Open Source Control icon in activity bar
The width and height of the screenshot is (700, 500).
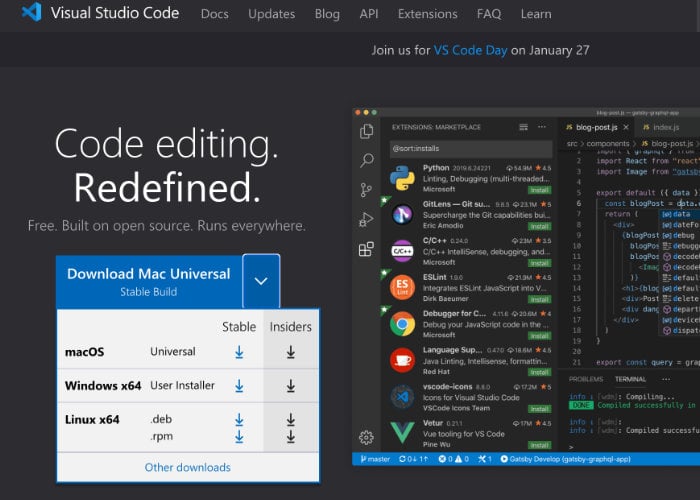tap(366, 190)
